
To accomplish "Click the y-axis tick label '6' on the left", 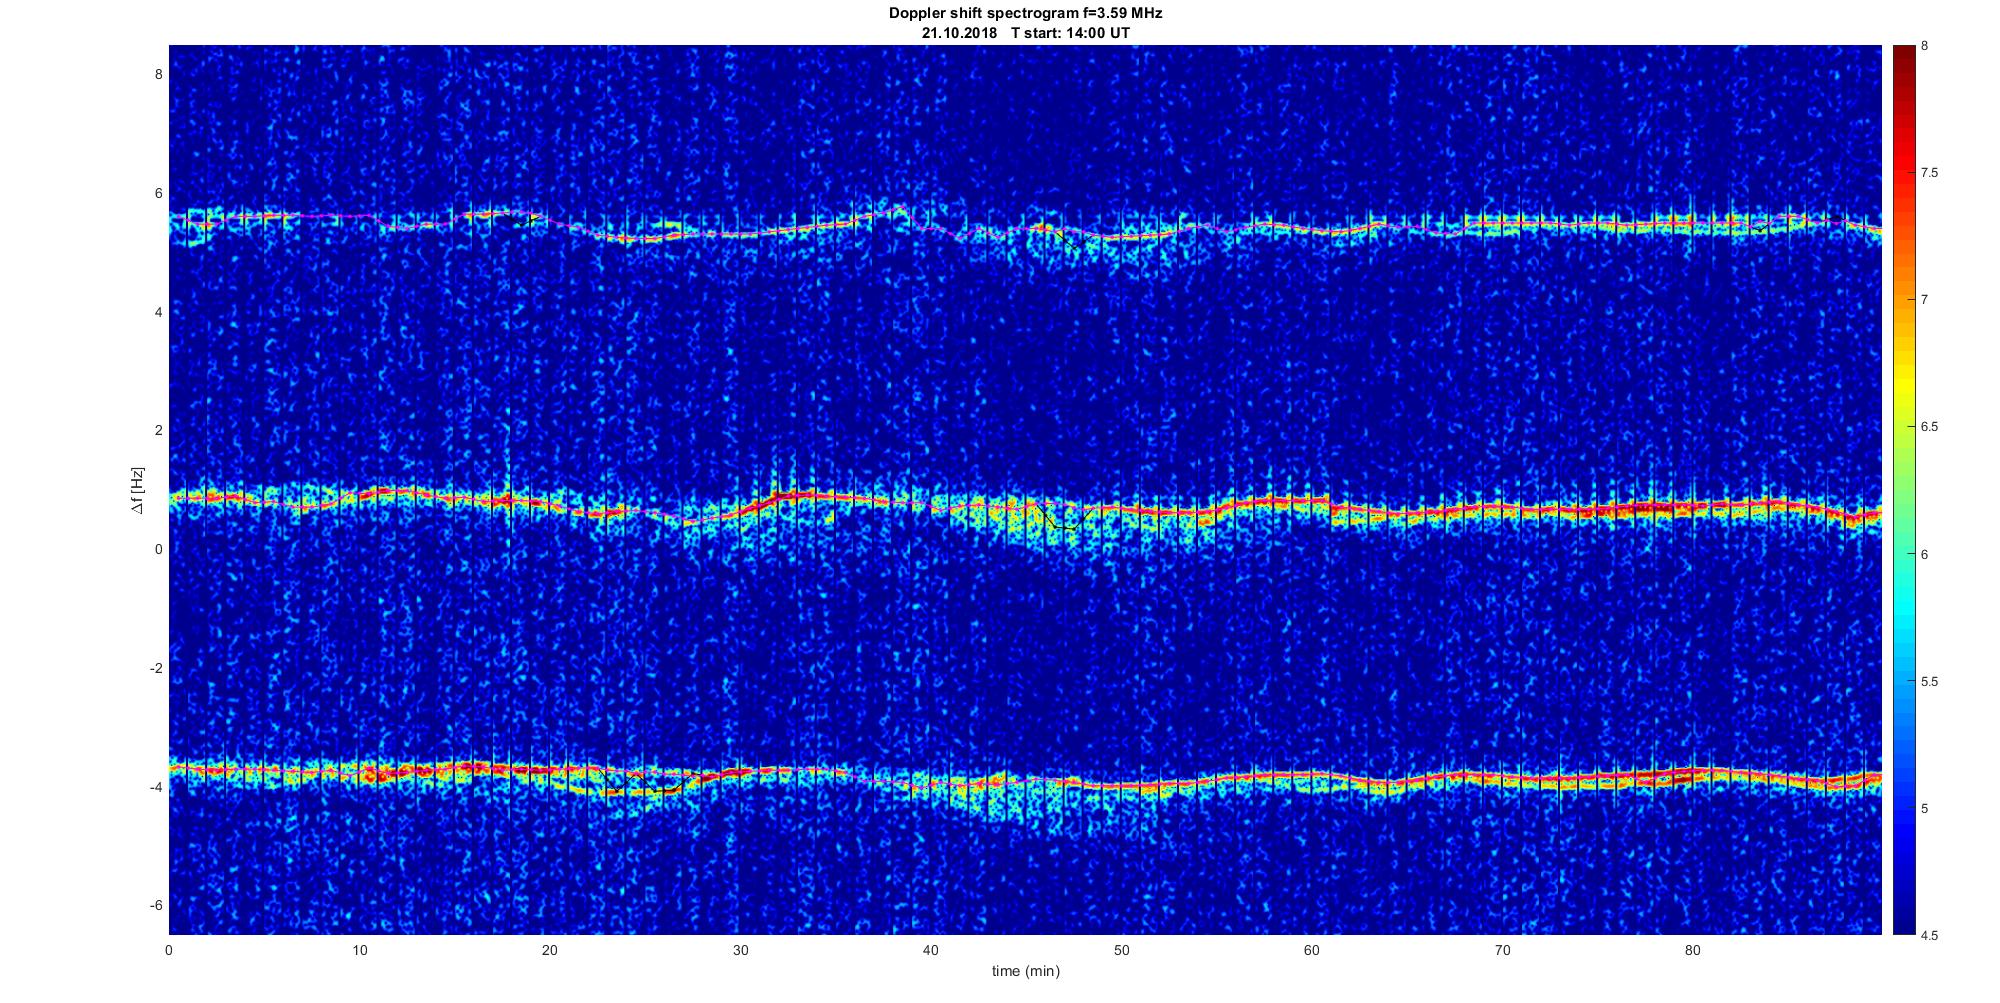I will [158, 194].
